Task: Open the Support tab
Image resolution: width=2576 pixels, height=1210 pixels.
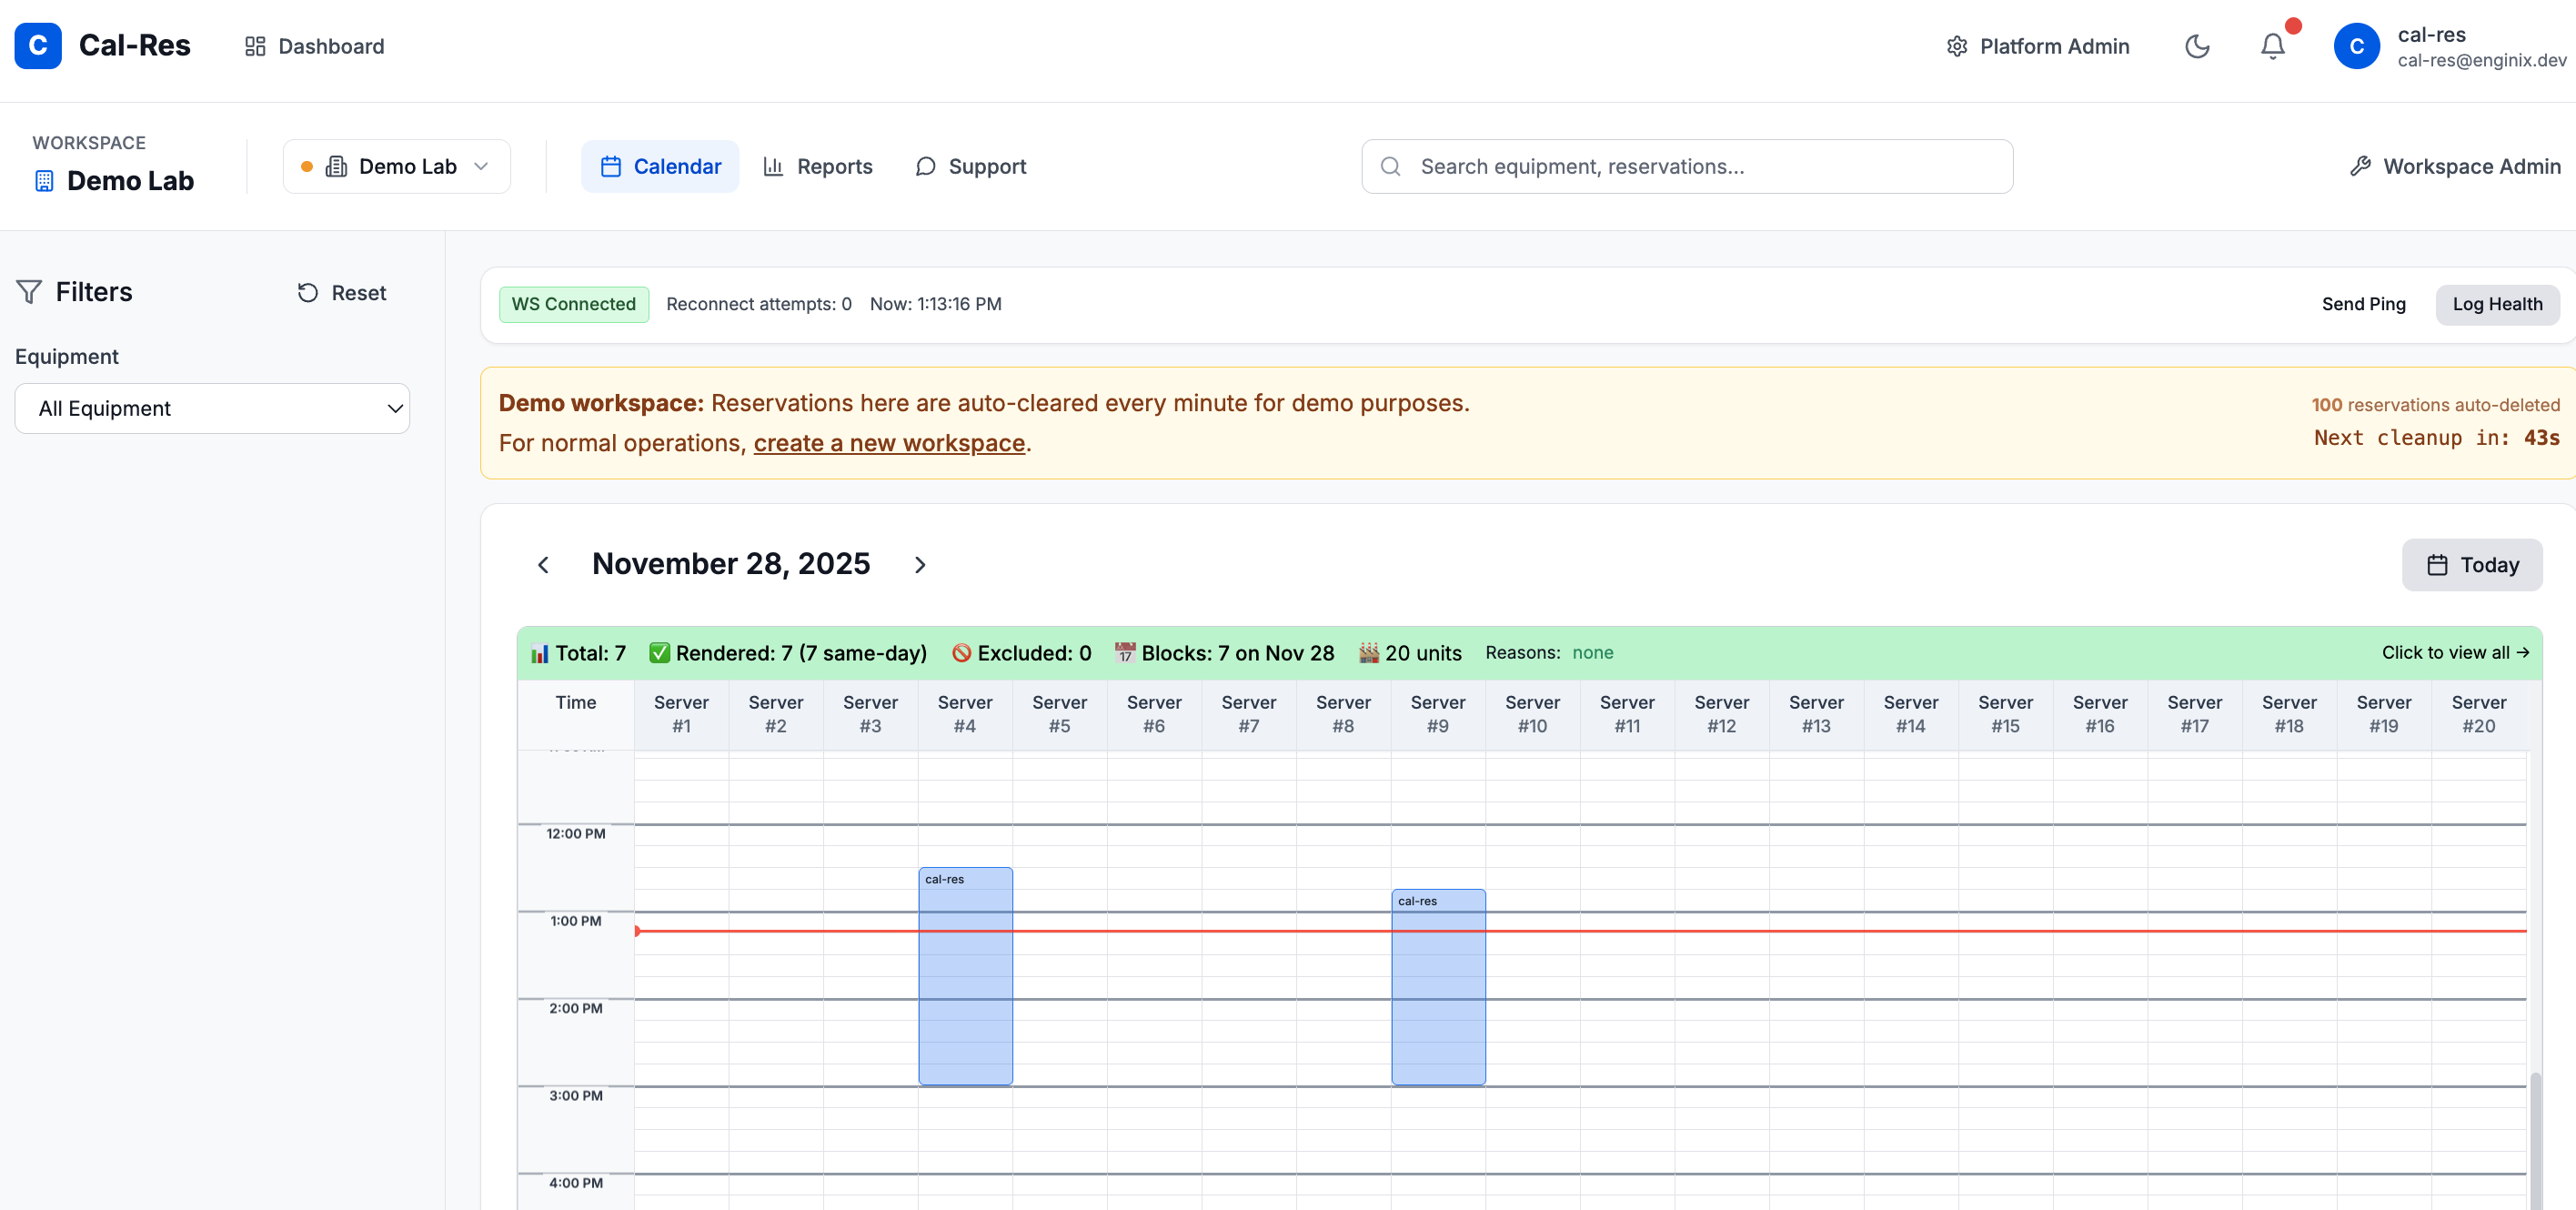Action: tap(971, 166)
